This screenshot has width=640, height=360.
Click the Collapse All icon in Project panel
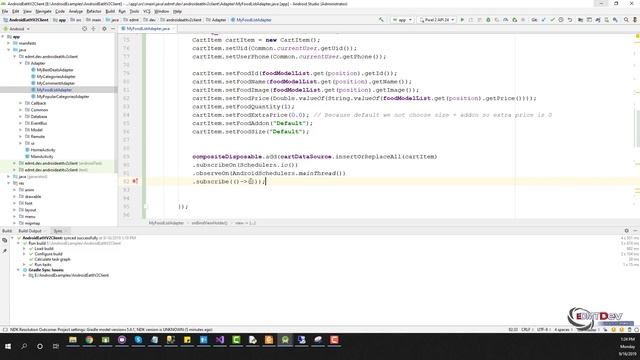[x=93, y=29]
